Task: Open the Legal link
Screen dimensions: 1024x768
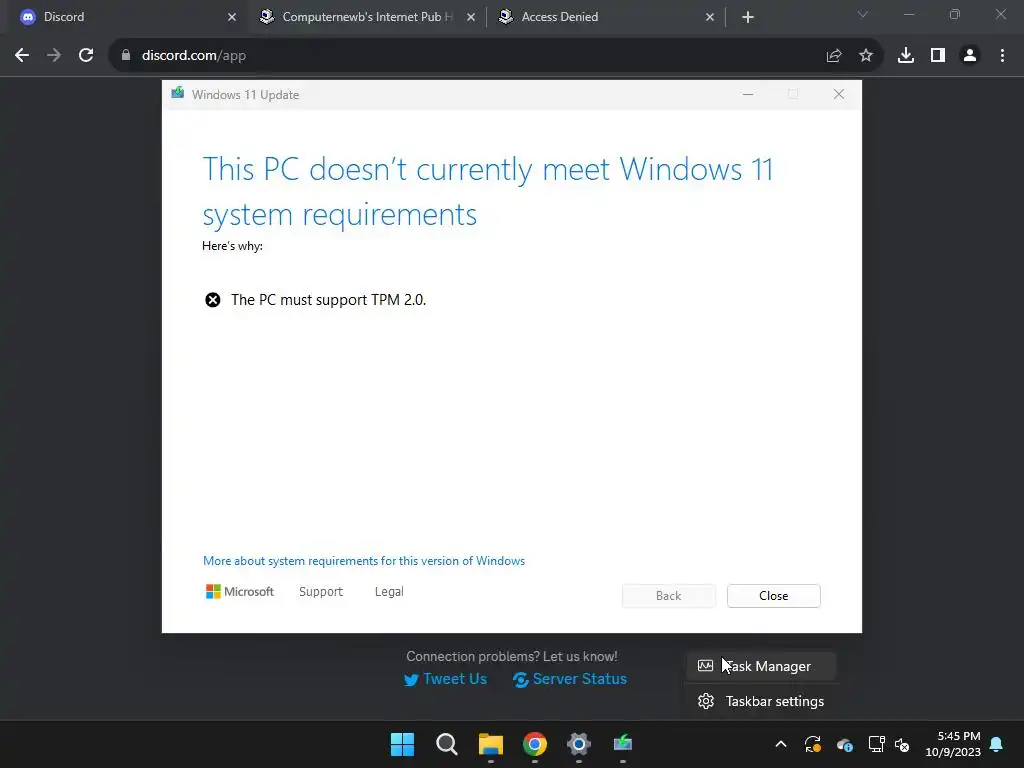Action: coord(389,592)
